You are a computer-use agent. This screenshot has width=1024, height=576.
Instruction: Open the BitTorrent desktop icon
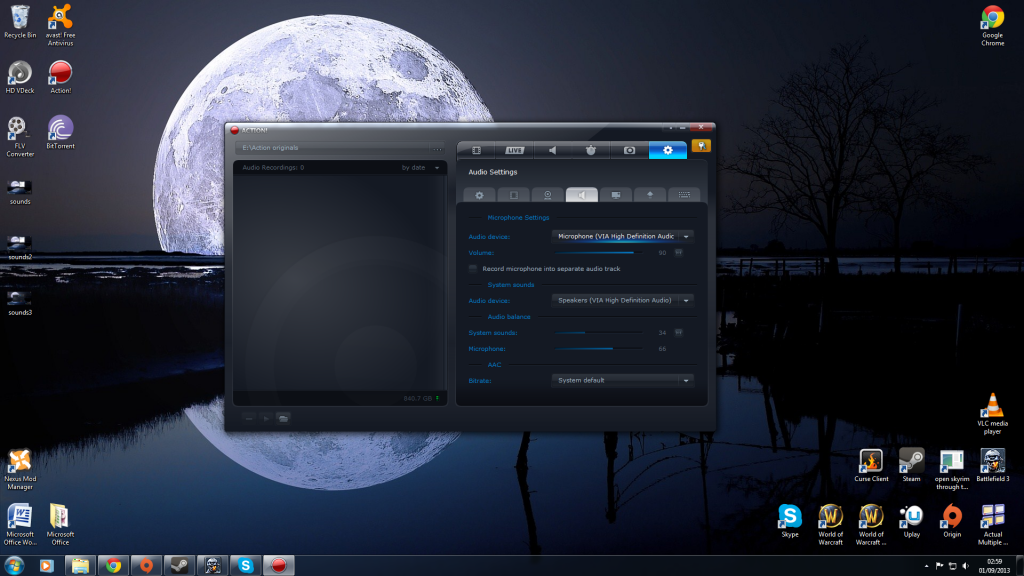click(x=60, y=132)
